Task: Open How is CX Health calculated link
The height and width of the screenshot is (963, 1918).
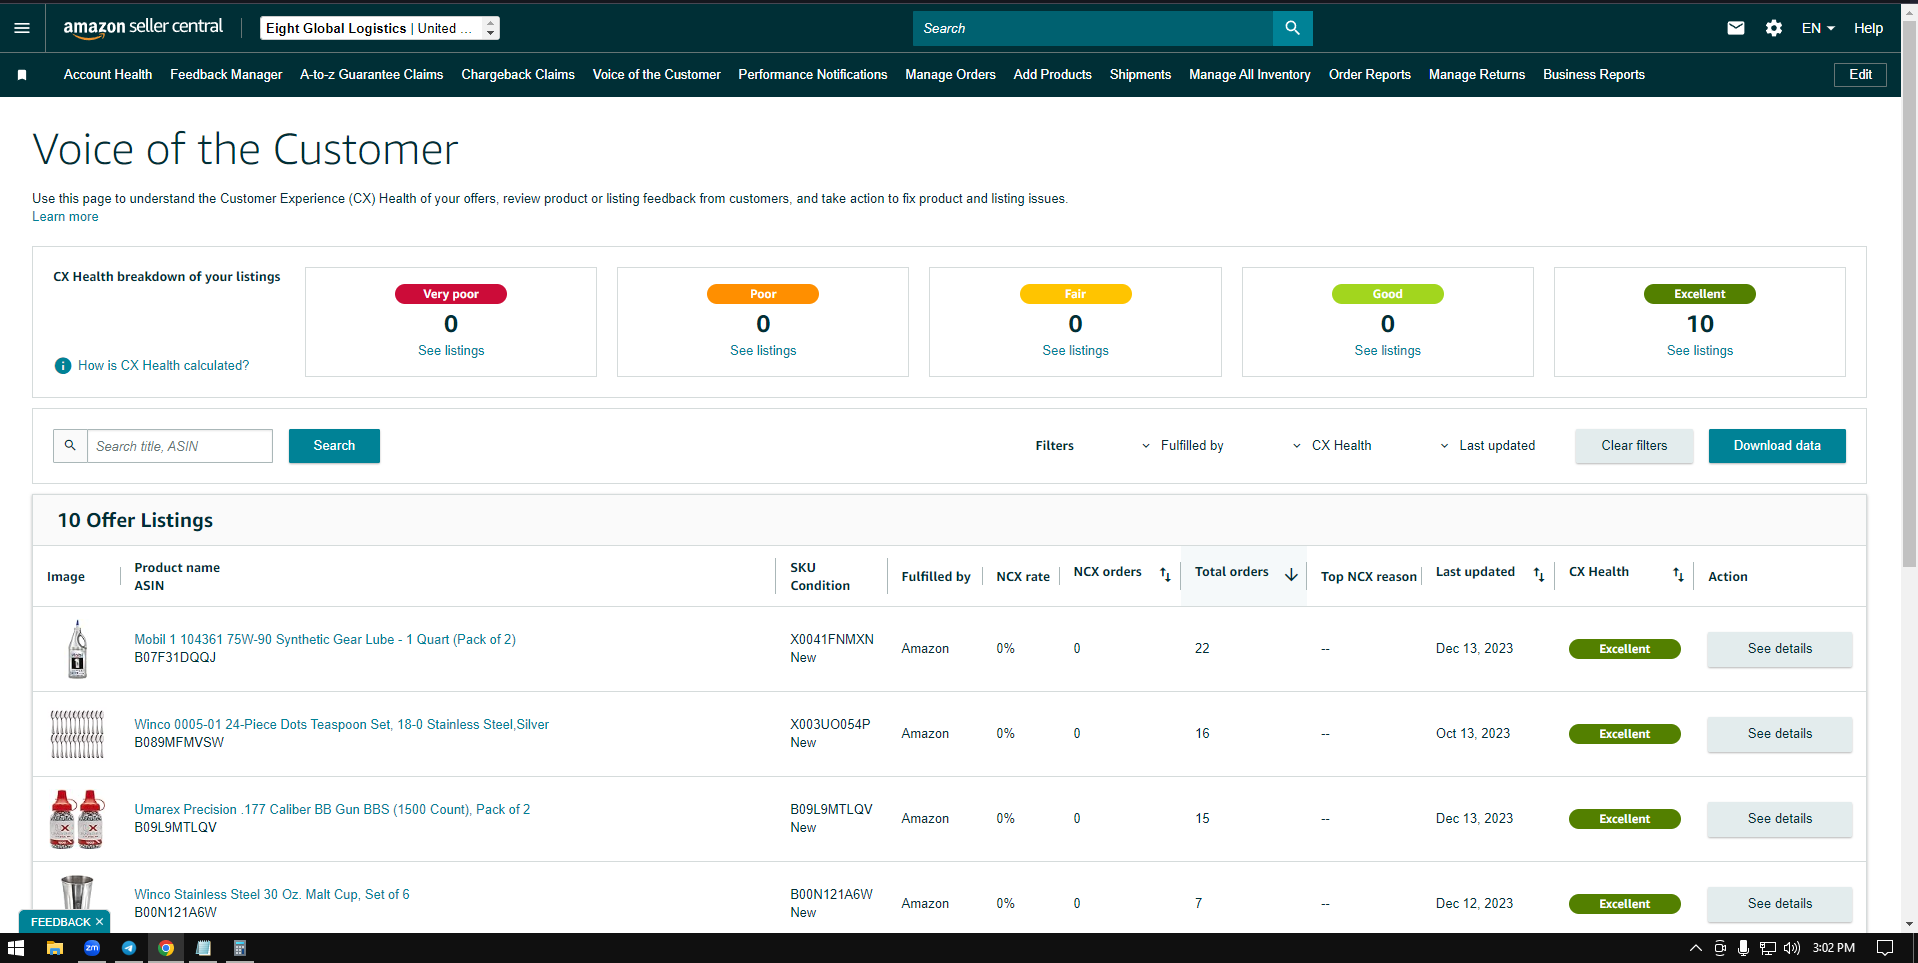Action: 164,366
